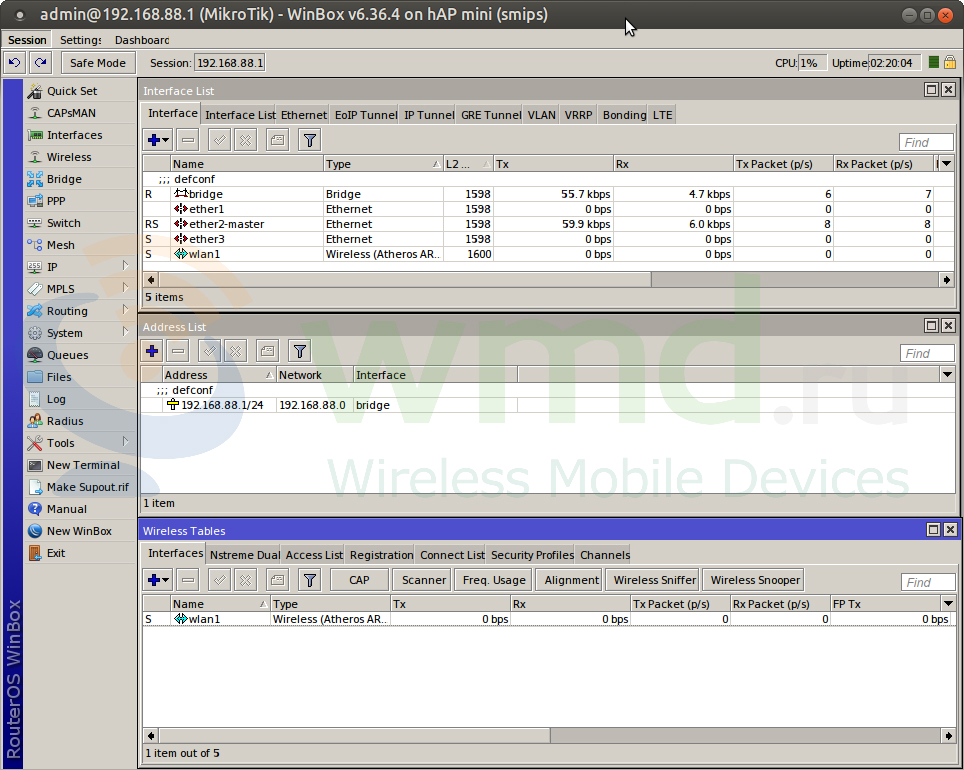This screenshot has height=770, width=964.
Task: Expand the System submenu in sidebar
Action: (x=125, y=332)
